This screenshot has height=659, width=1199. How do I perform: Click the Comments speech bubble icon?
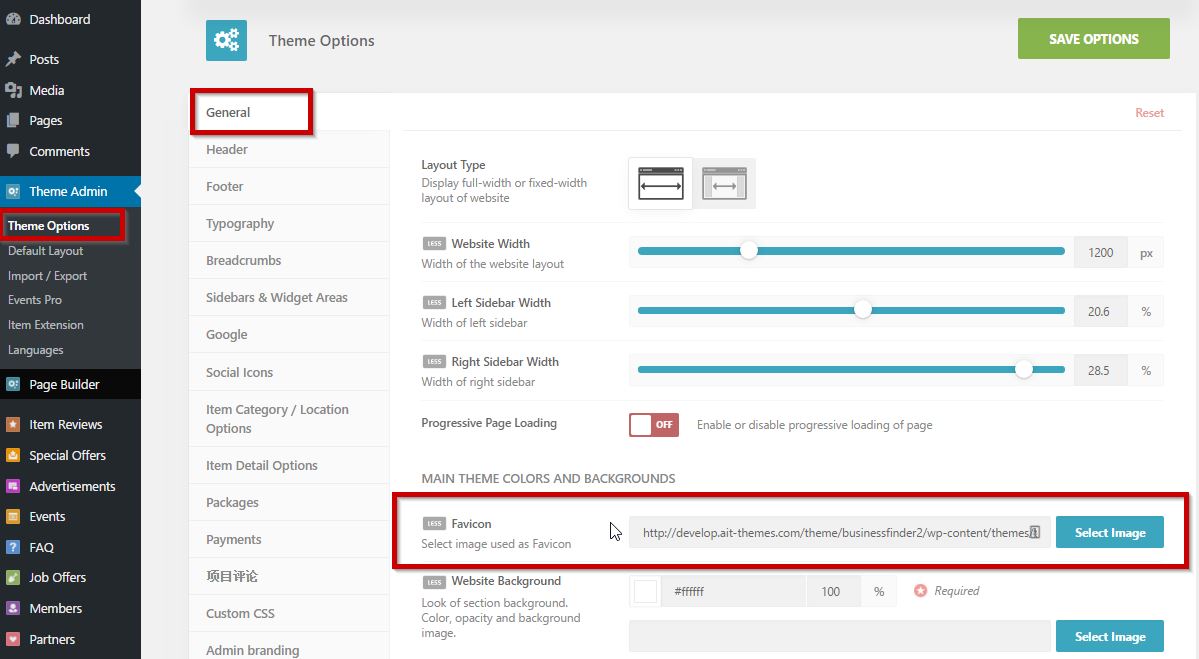13,151
